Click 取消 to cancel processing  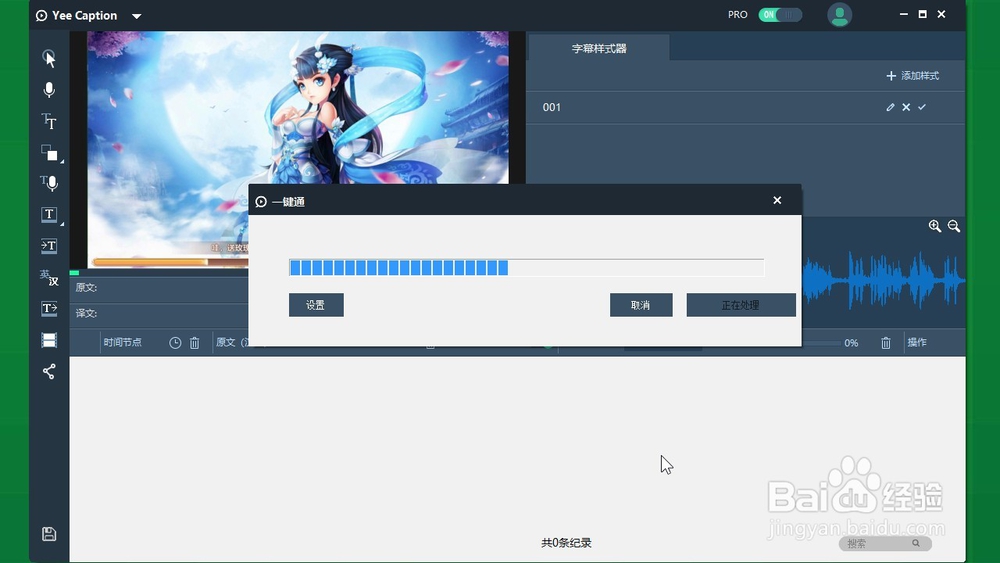point(641,305)
